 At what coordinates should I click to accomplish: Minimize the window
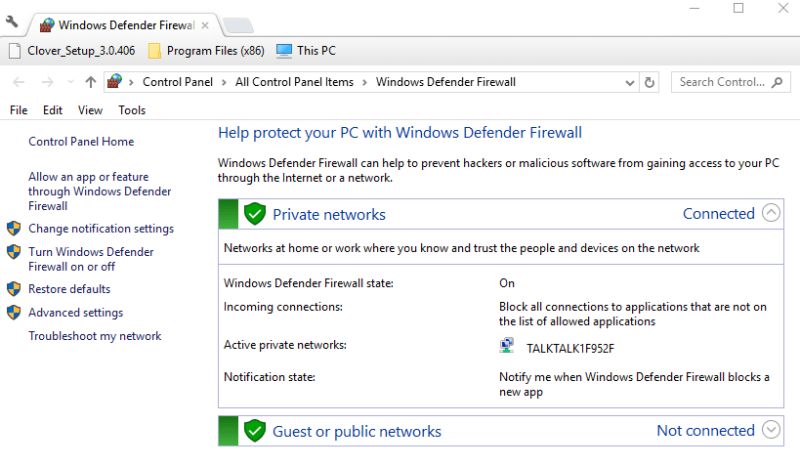tap(694, 8)
